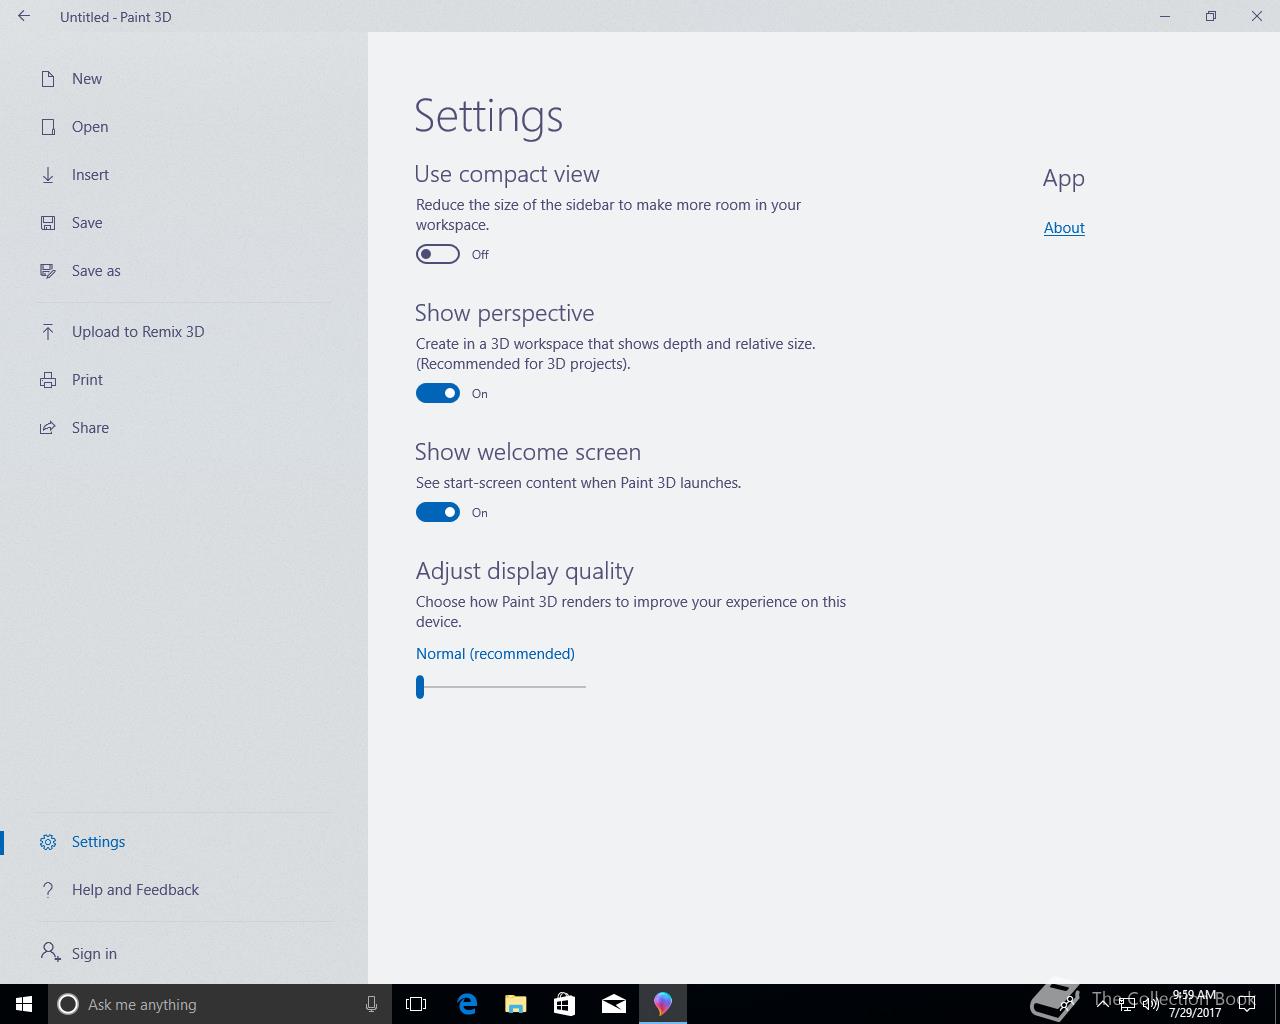Image resolution: width=1280 pixels, height=1024 pixels.
Task: Open File Explorer from taskbar
Action: tap(516, 1004)
